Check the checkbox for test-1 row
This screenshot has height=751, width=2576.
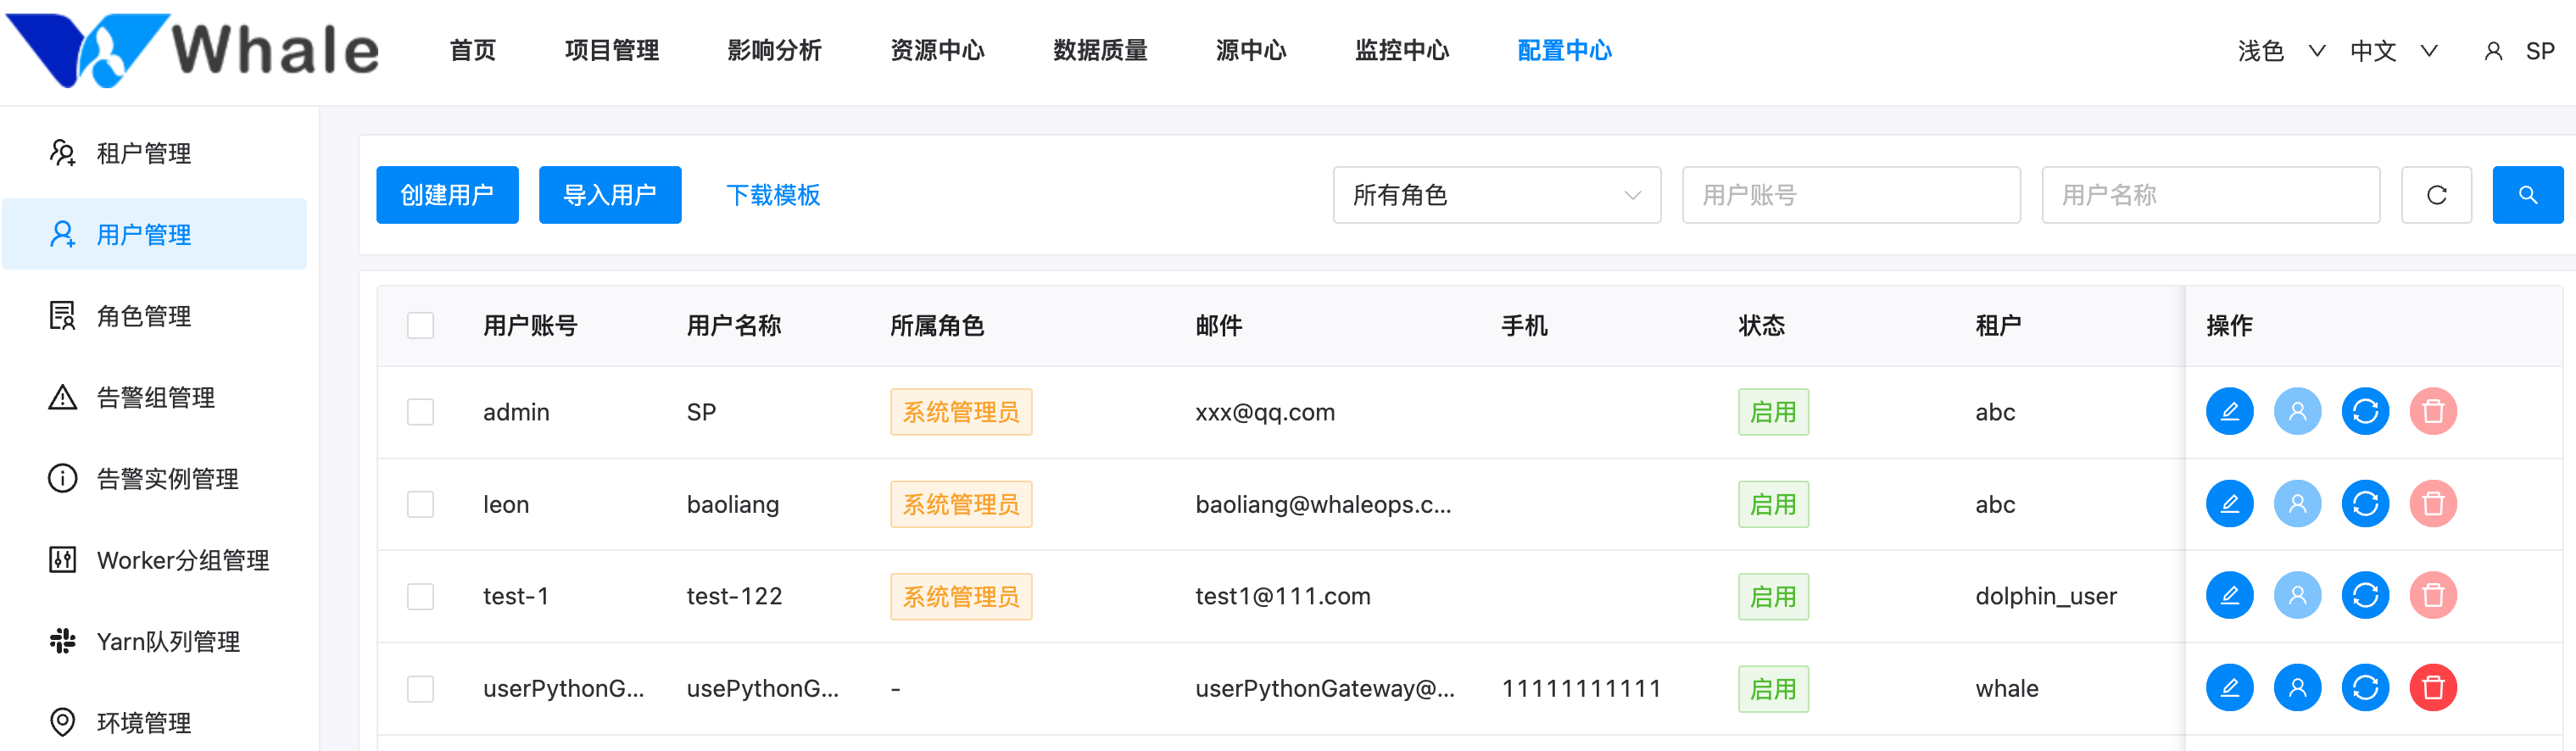click(420, 597)
